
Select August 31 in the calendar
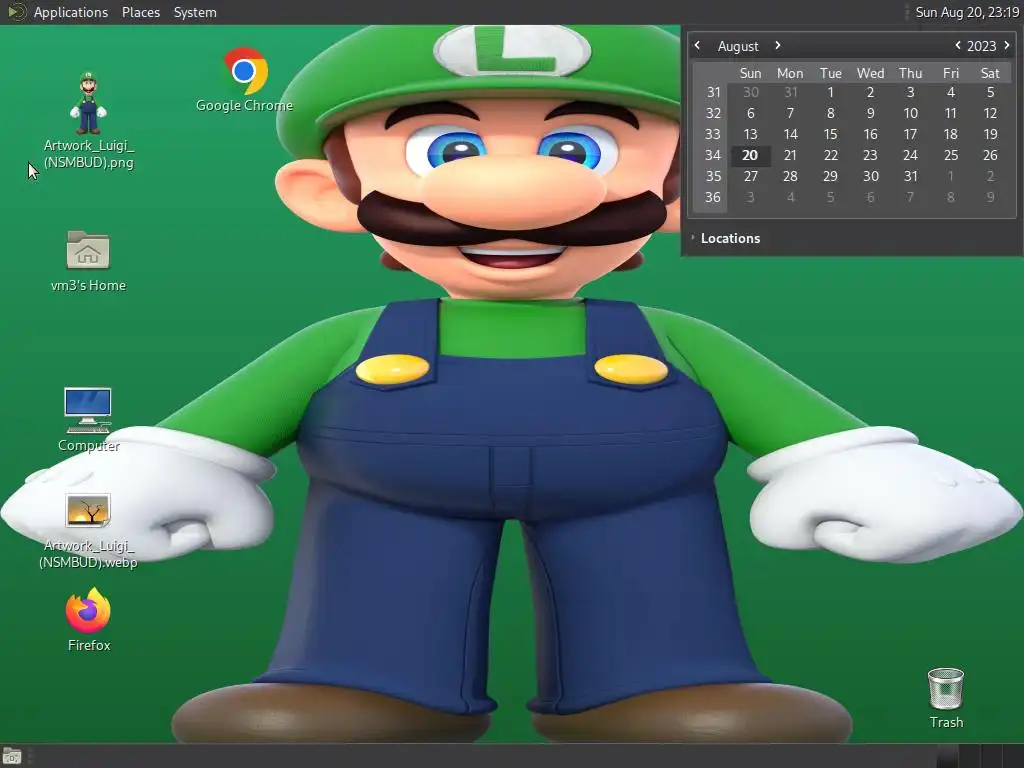pos(910,176)
